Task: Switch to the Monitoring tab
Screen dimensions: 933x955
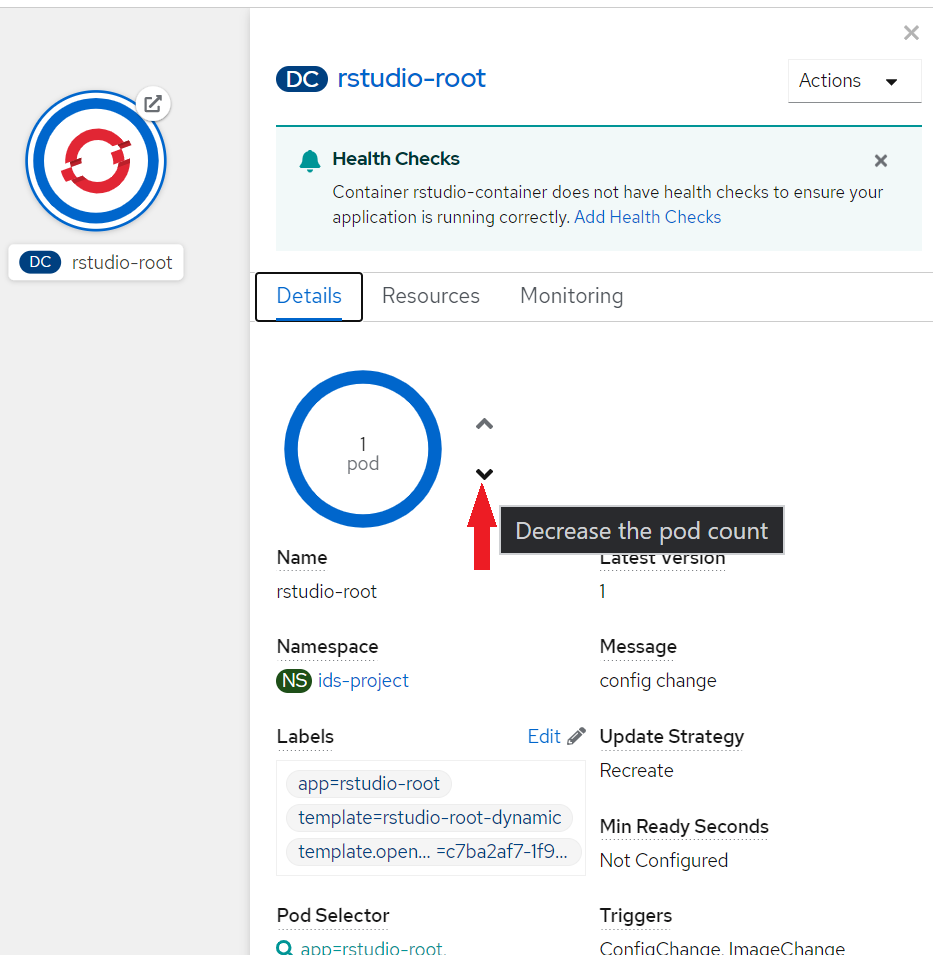Action: 571,296
